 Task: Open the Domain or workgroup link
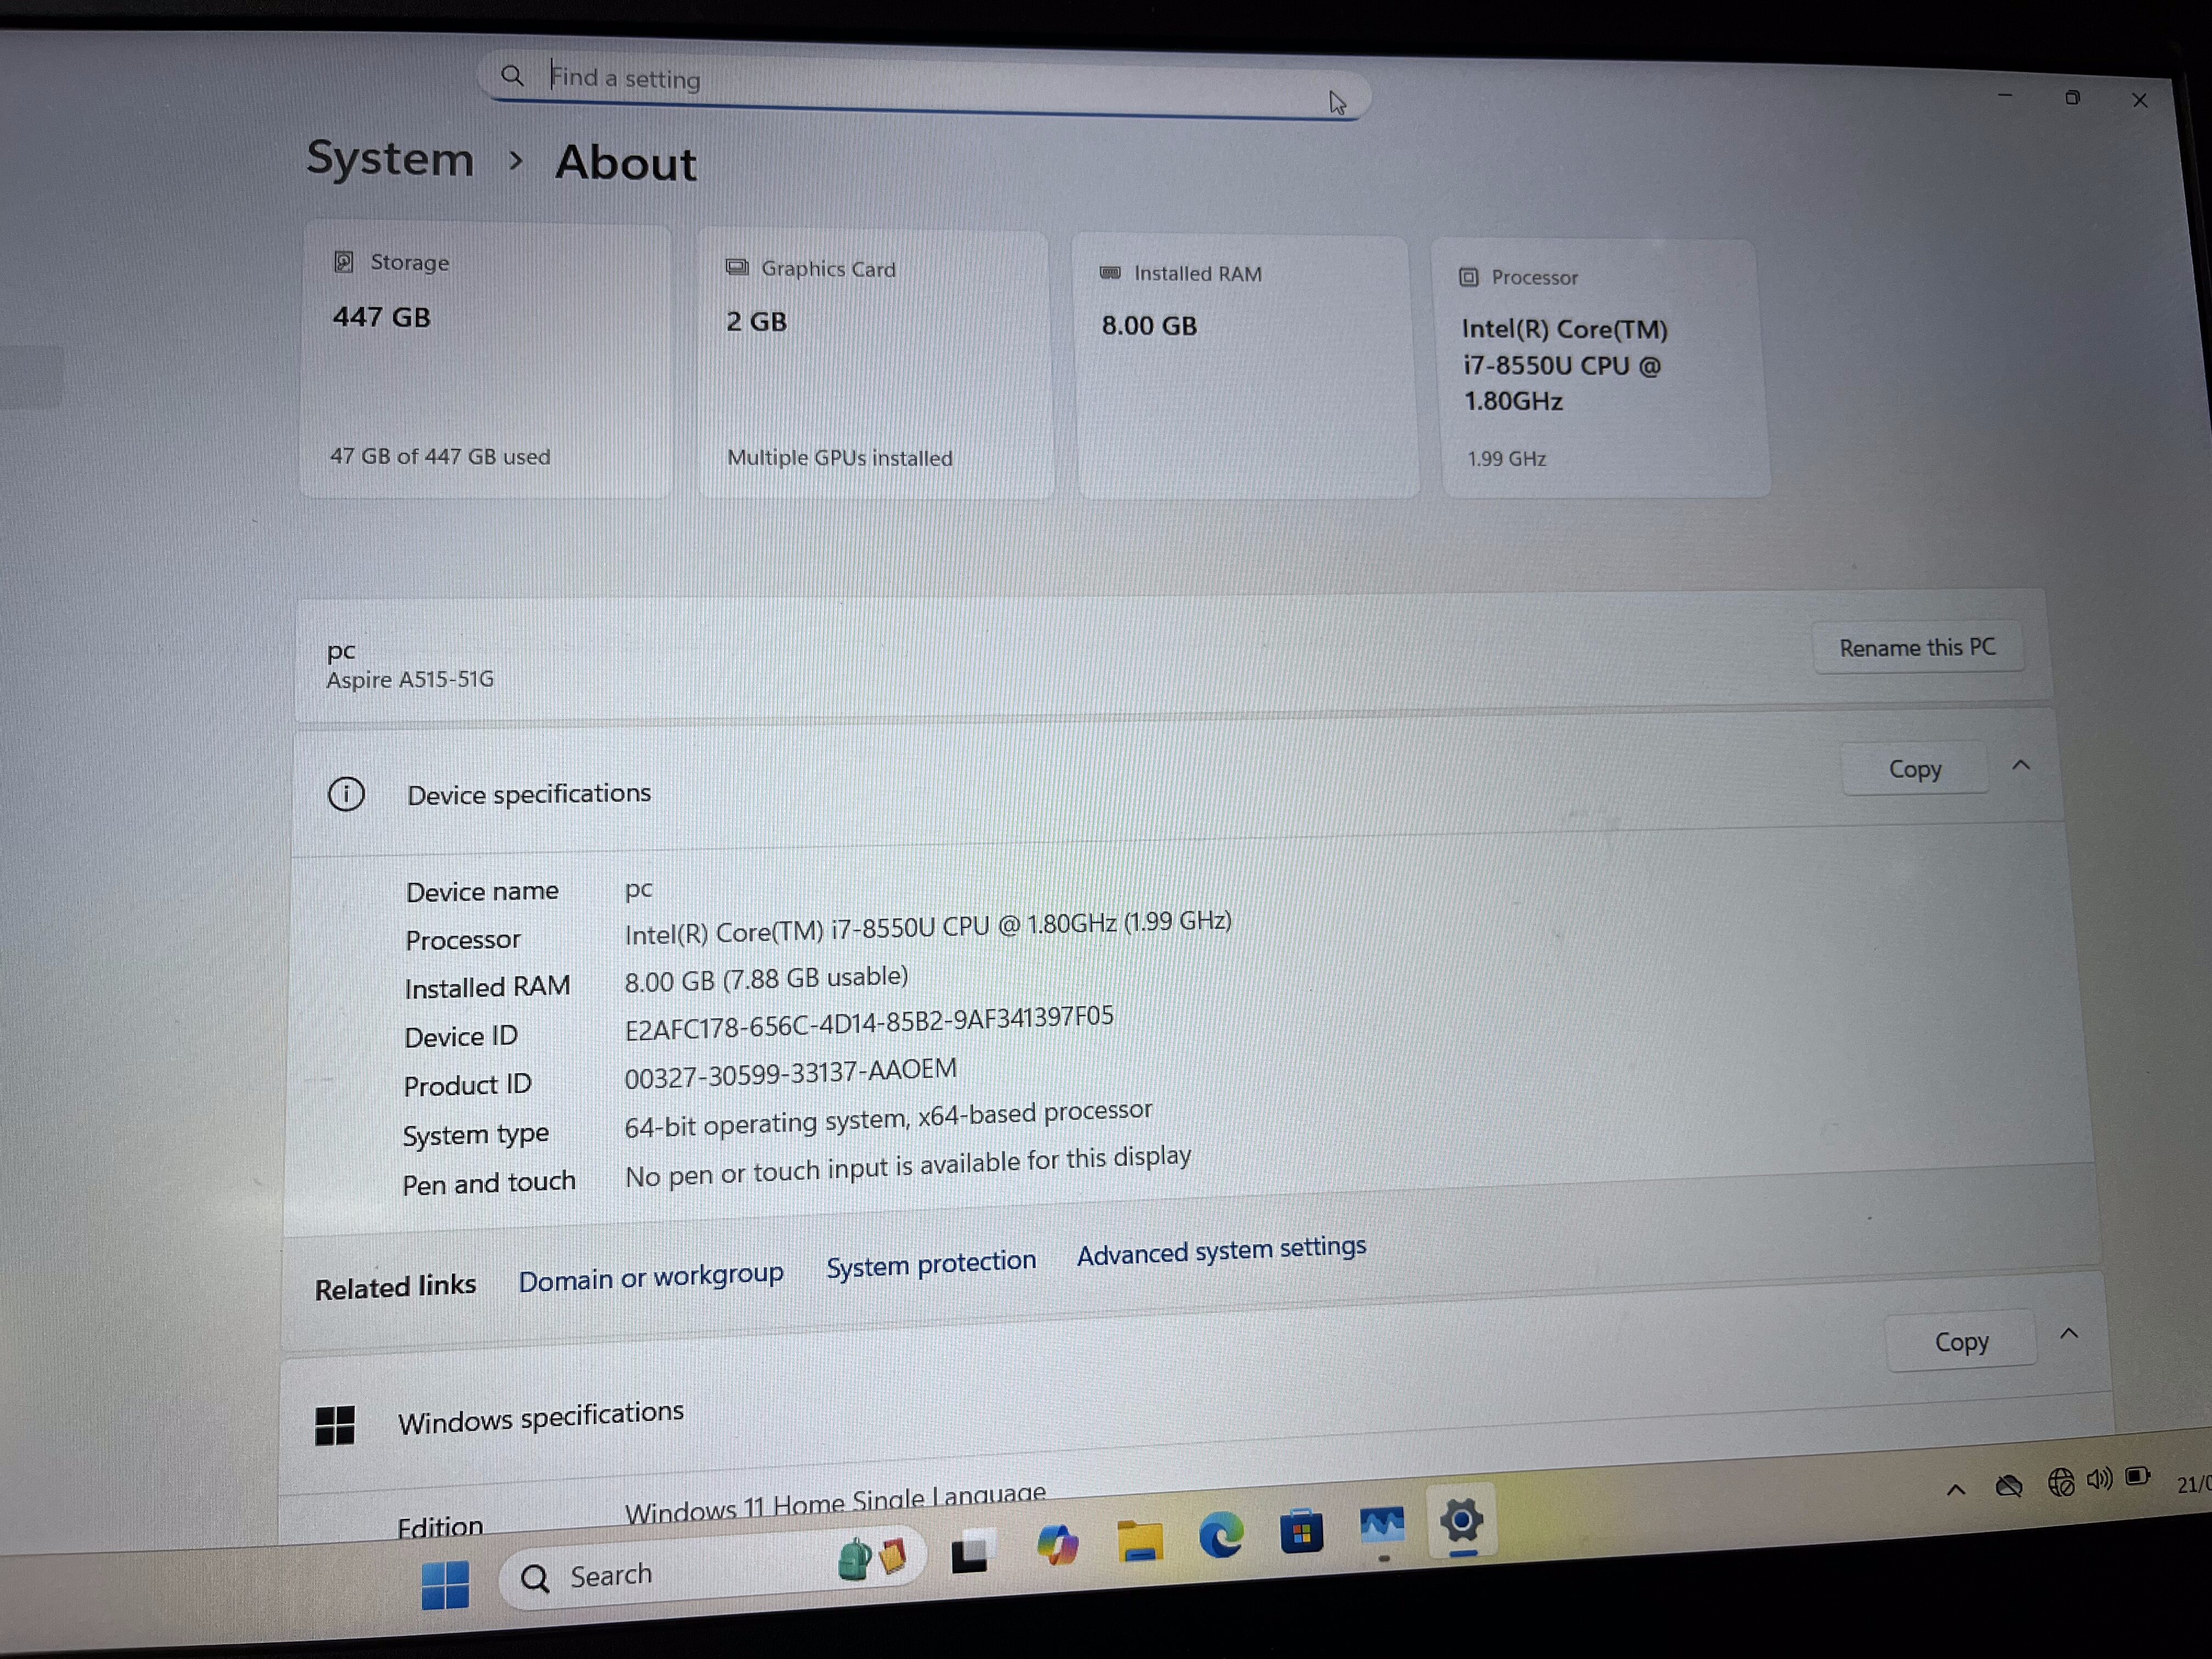[651, 1277]
